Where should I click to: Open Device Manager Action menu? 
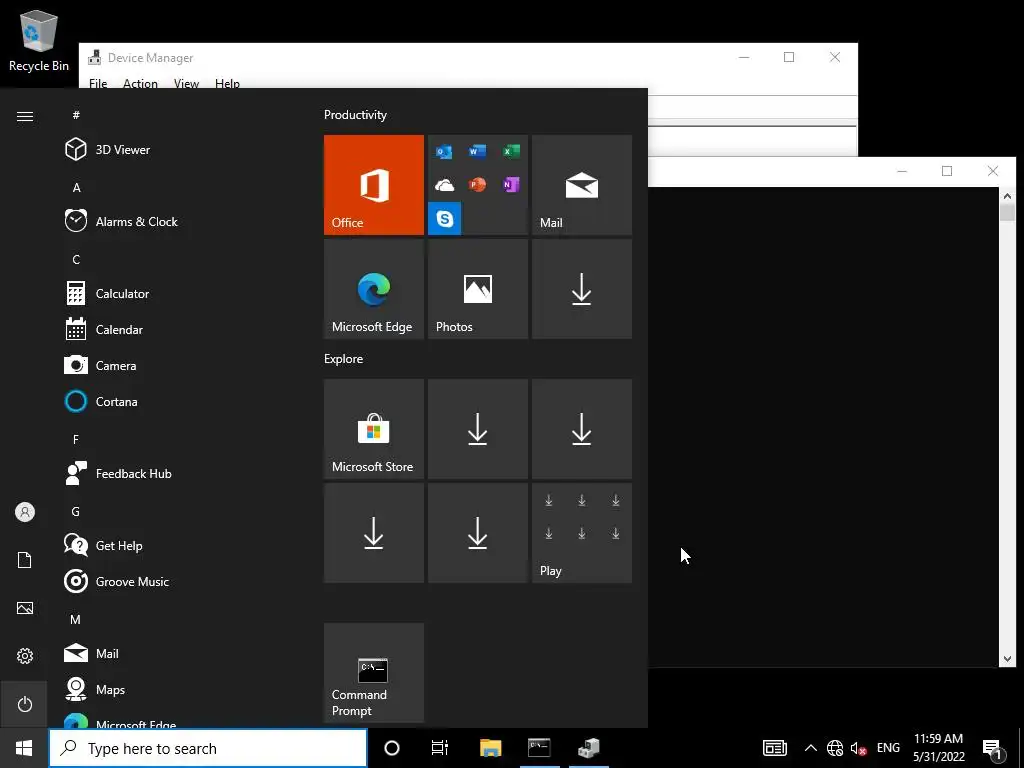coord(140,84)
